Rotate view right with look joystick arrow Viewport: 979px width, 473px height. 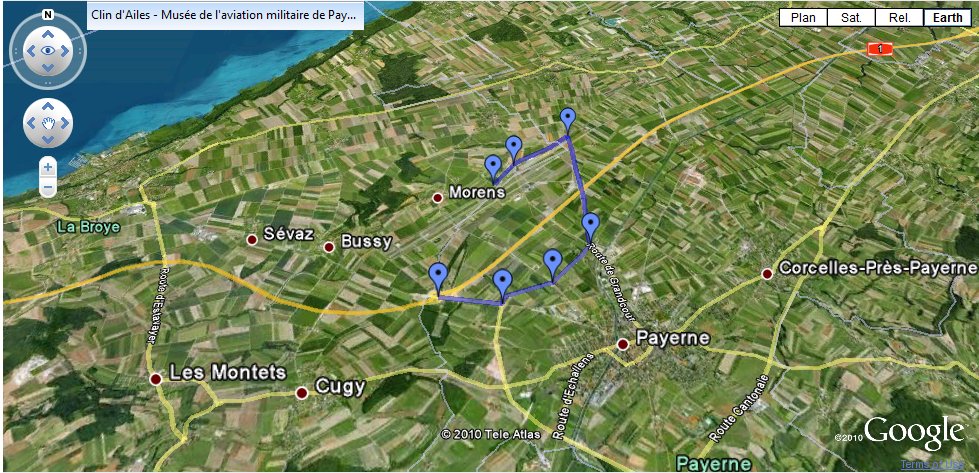click(x=67, y=51)
